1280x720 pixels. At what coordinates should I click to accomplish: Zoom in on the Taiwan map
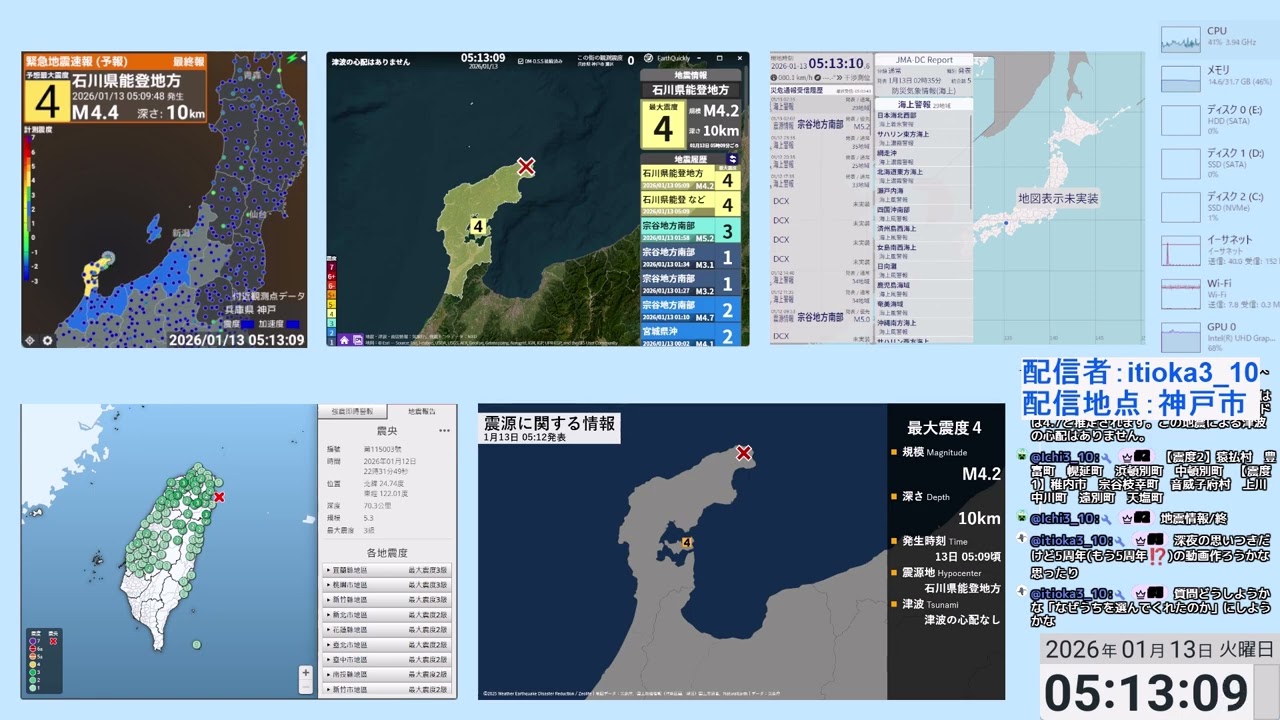[305, 673]
